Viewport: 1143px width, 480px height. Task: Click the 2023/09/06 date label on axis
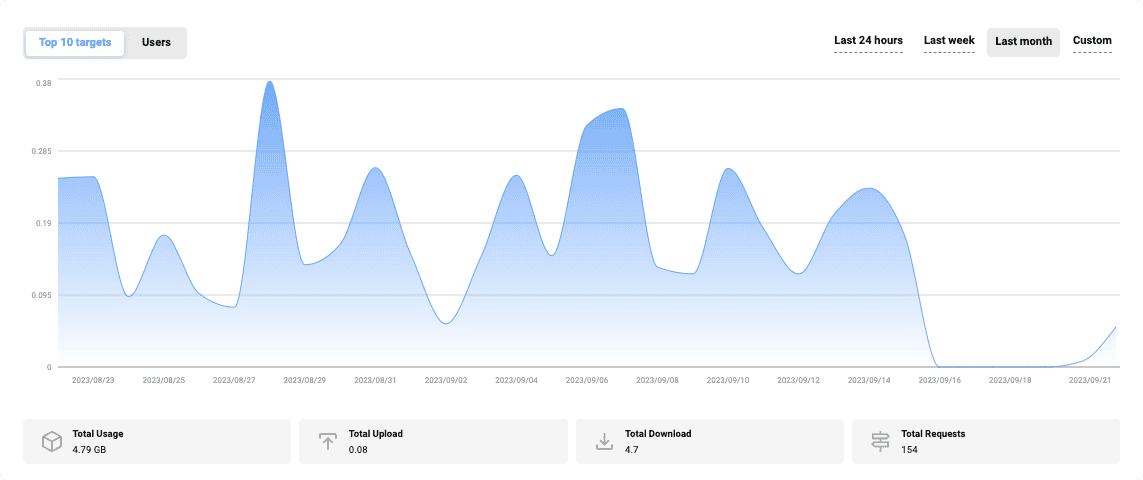click(x=587, y=381)
